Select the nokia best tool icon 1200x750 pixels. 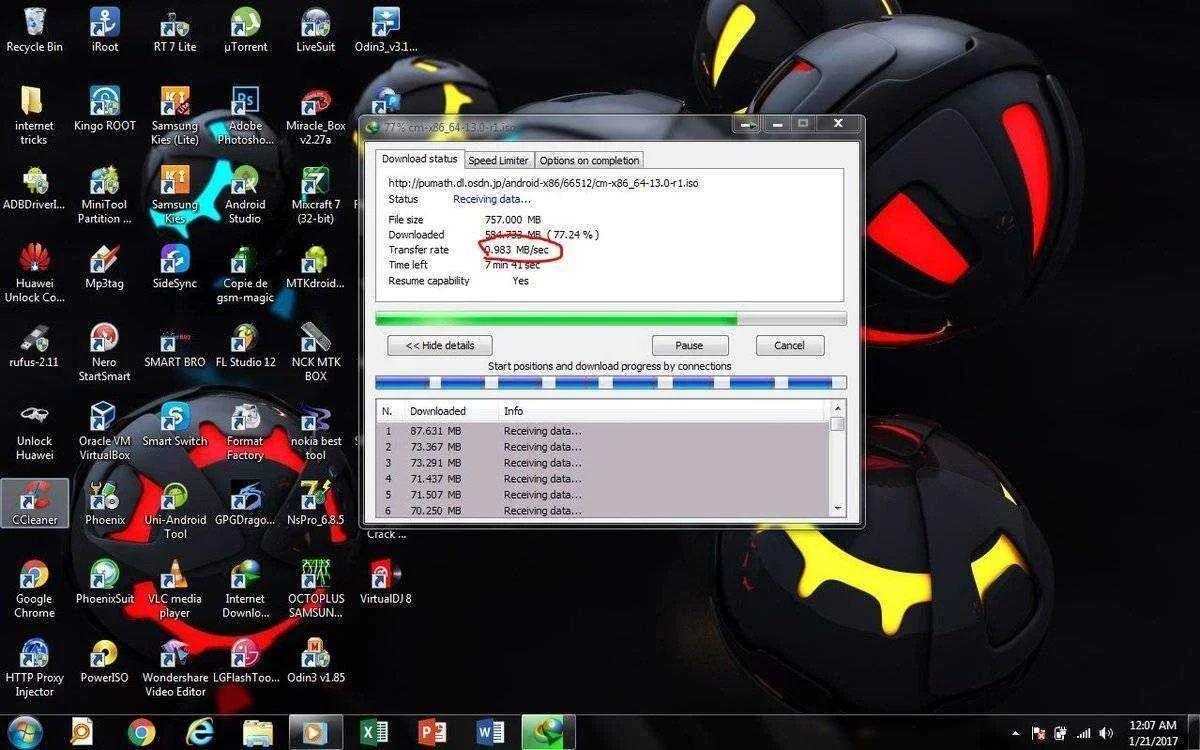tap(316, 430)
